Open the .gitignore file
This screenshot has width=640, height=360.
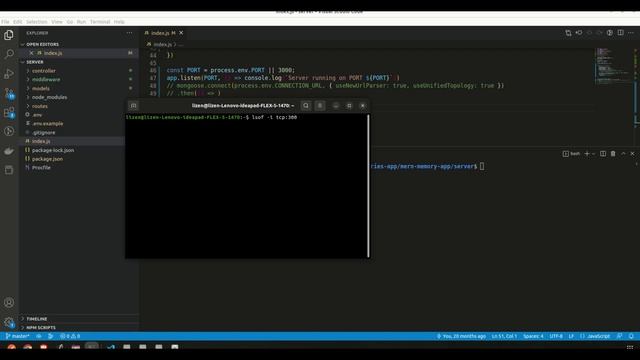tap(44, 133)
